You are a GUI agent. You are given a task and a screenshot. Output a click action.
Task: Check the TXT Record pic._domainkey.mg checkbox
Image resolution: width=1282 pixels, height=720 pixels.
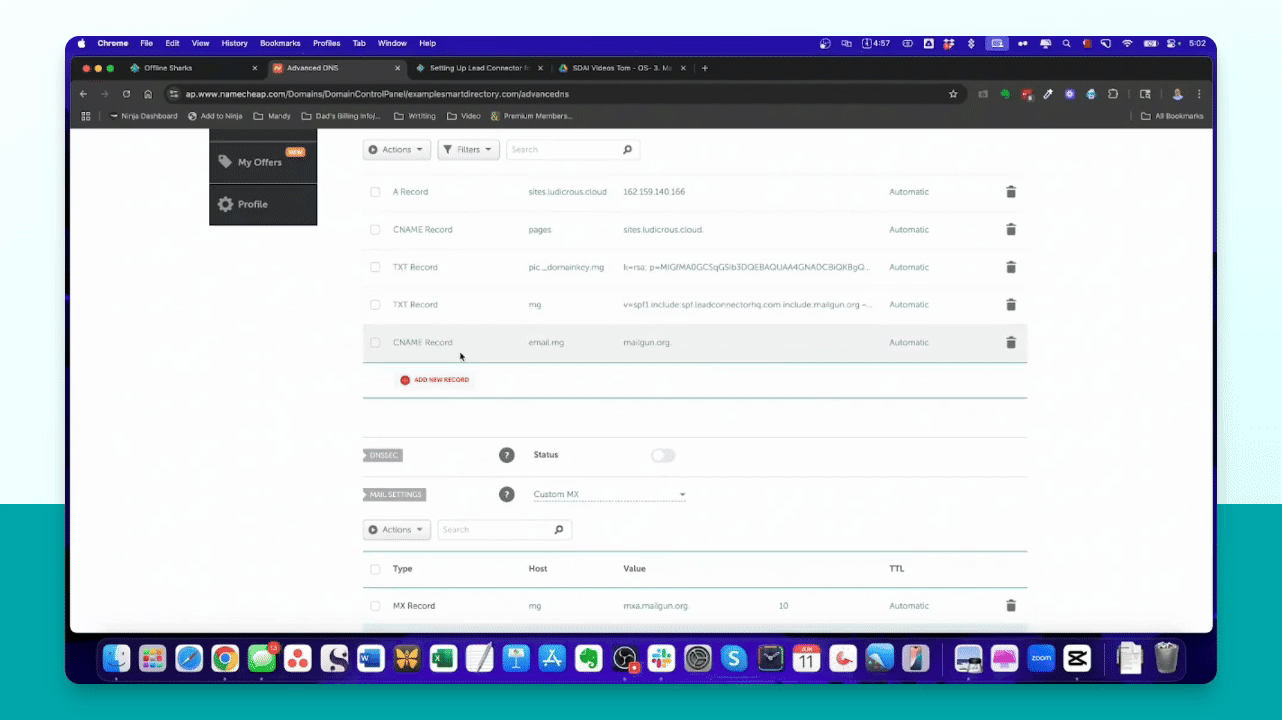[375, 267]
